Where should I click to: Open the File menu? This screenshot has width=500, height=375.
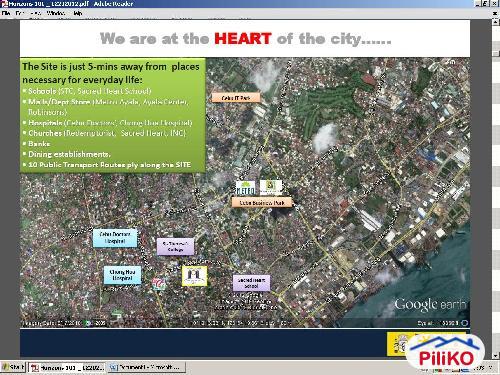point(6,13)
